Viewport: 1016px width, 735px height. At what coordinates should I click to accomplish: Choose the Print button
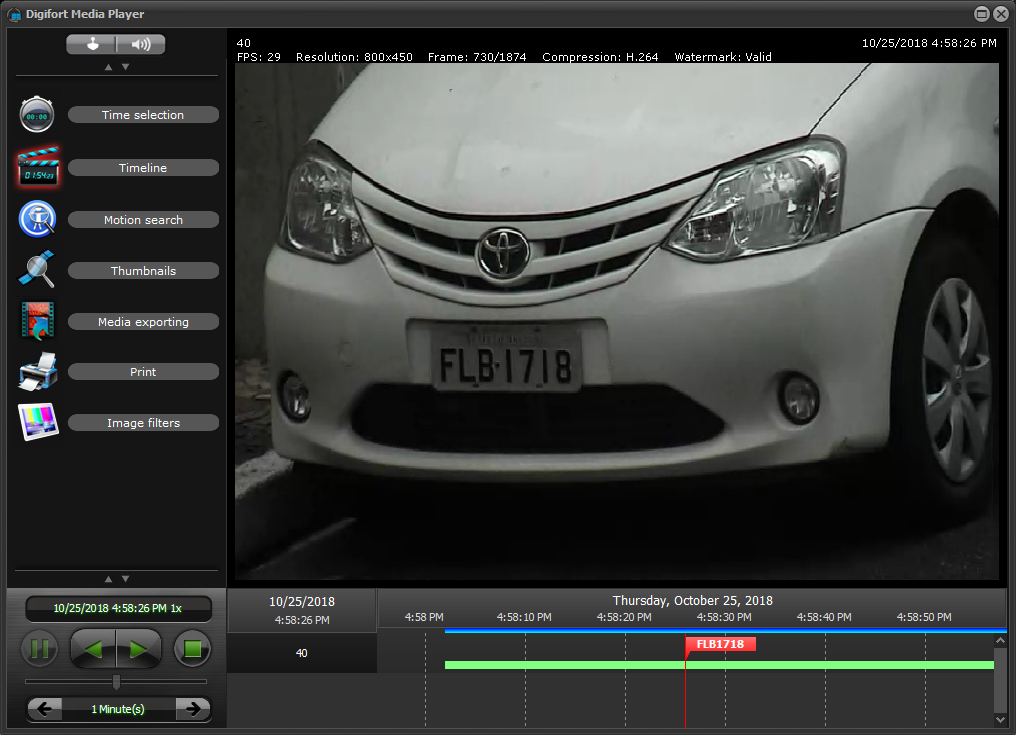coord(143,372)
